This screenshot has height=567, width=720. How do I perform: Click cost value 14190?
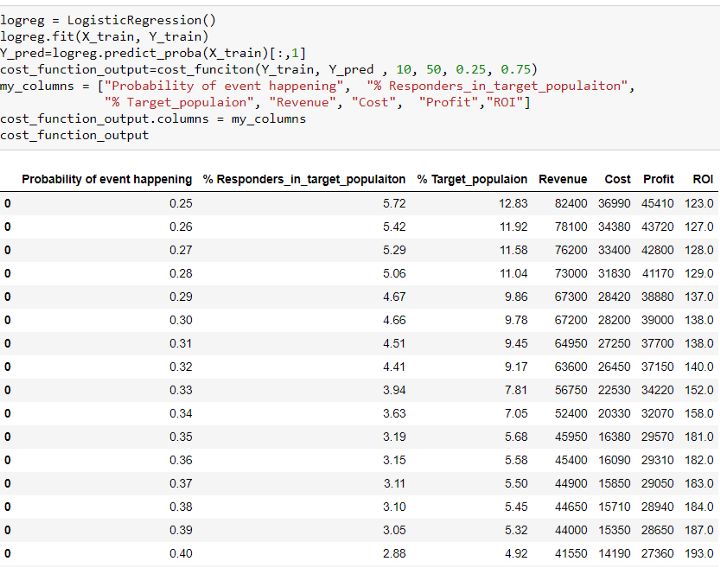coord(614,553)
